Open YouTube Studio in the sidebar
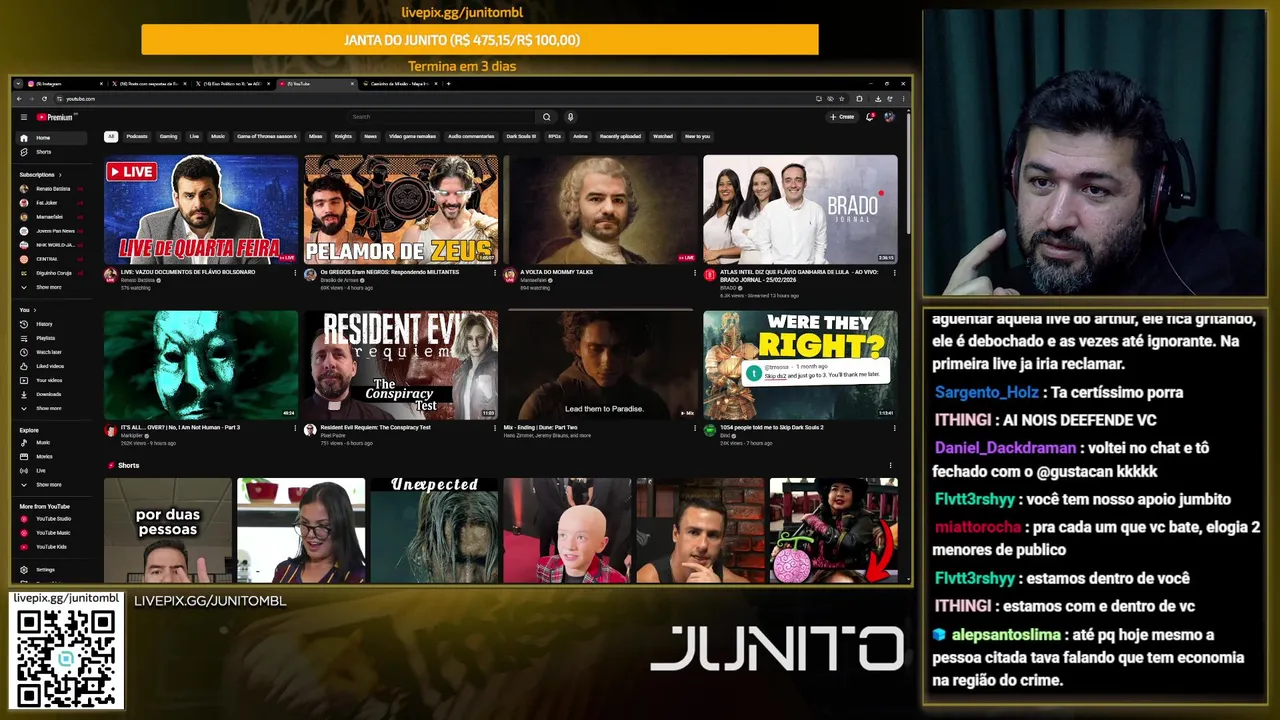 53,519
